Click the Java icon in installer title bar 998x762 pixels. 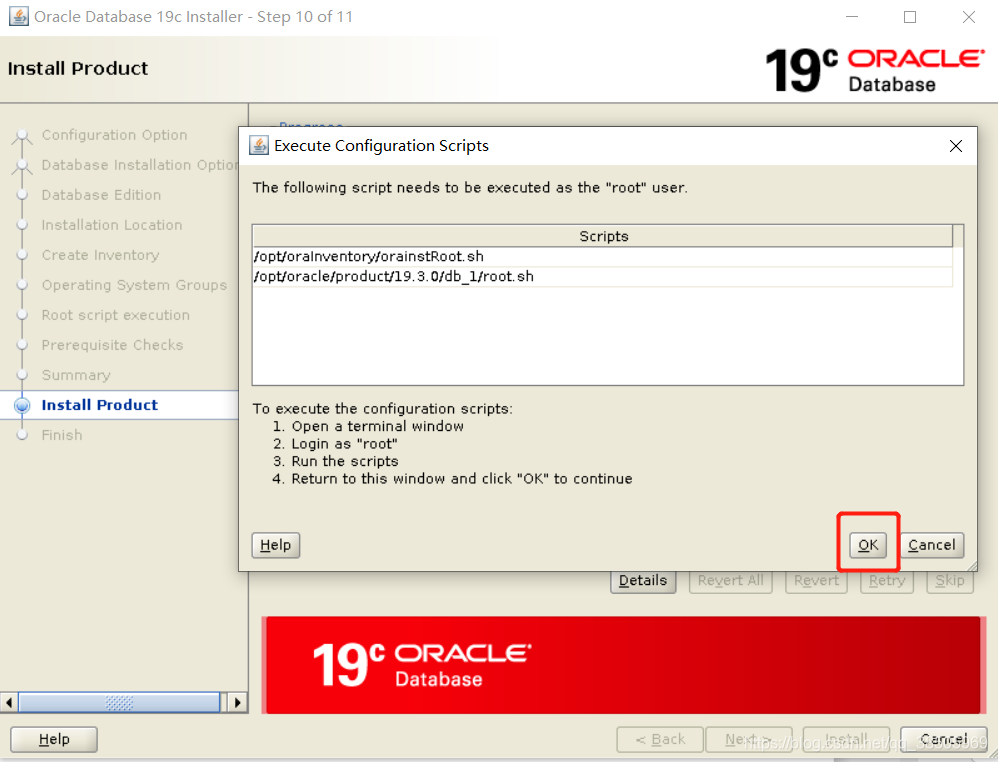tap(18, 17)
